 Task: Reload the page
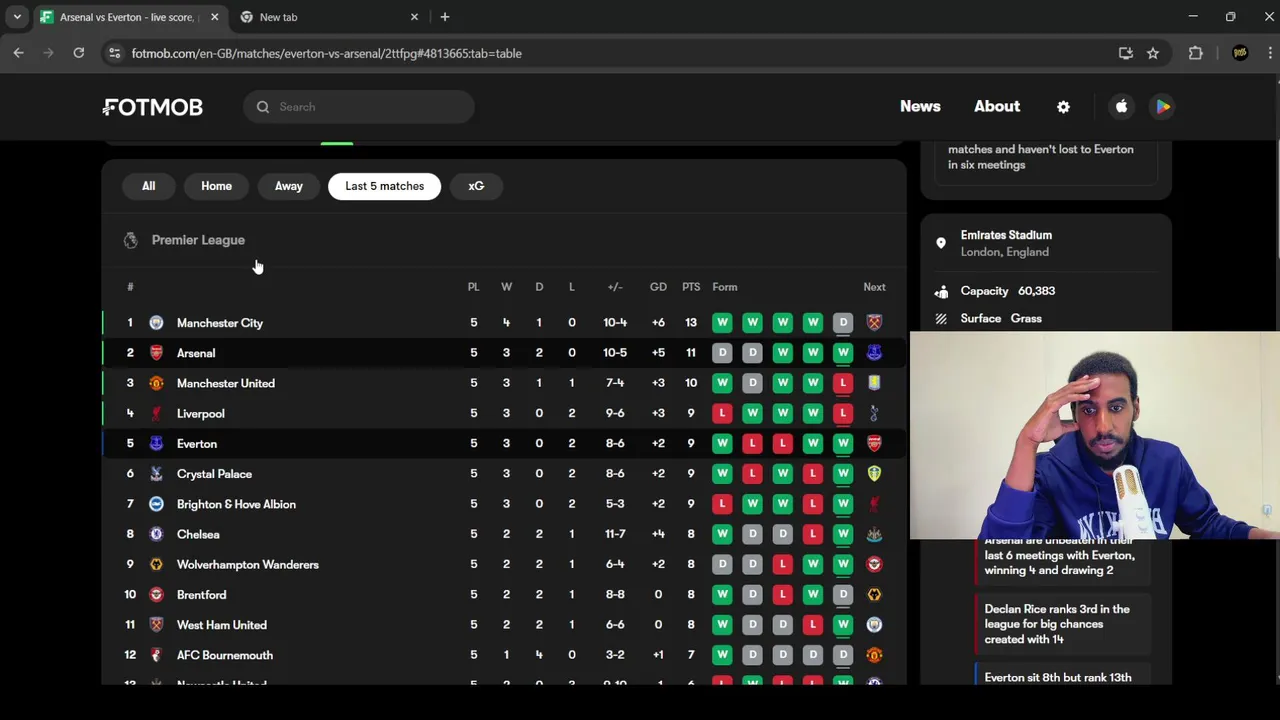click(x=78, y=53)
